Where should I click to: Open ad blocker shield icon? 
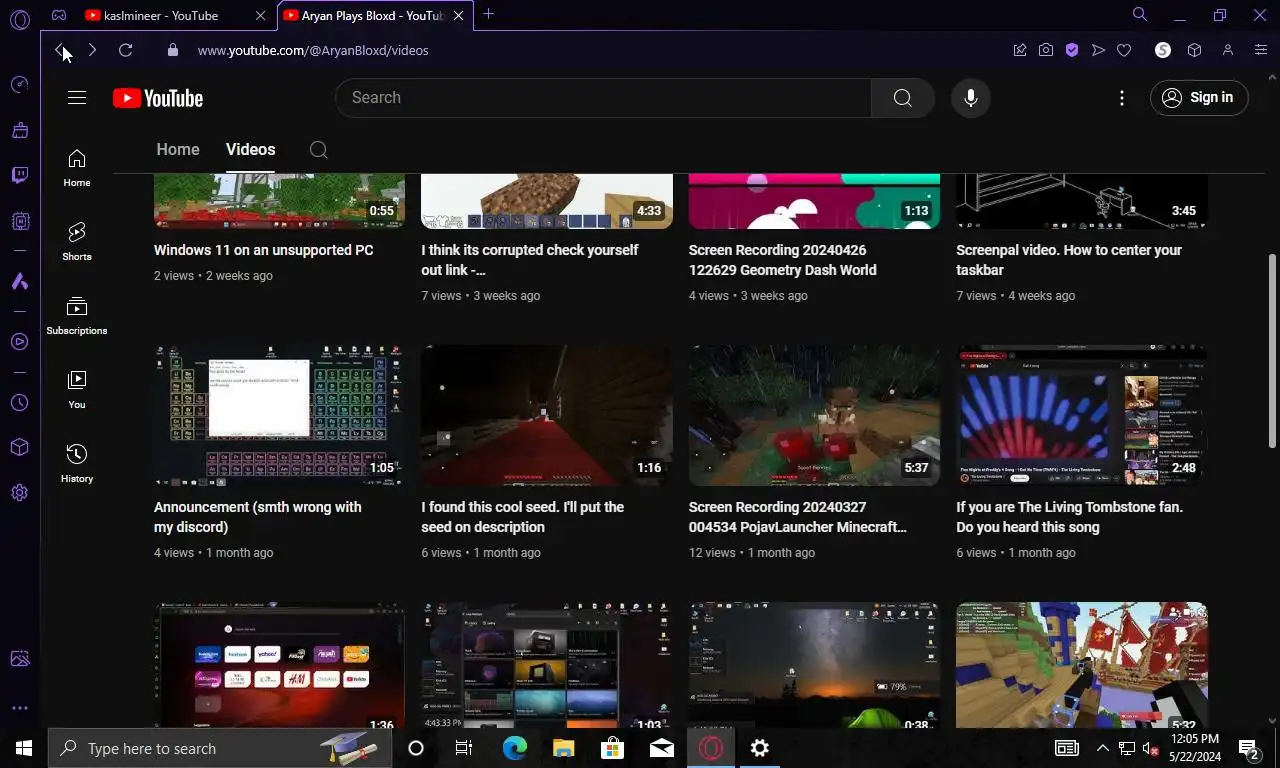pos(1072,50)
